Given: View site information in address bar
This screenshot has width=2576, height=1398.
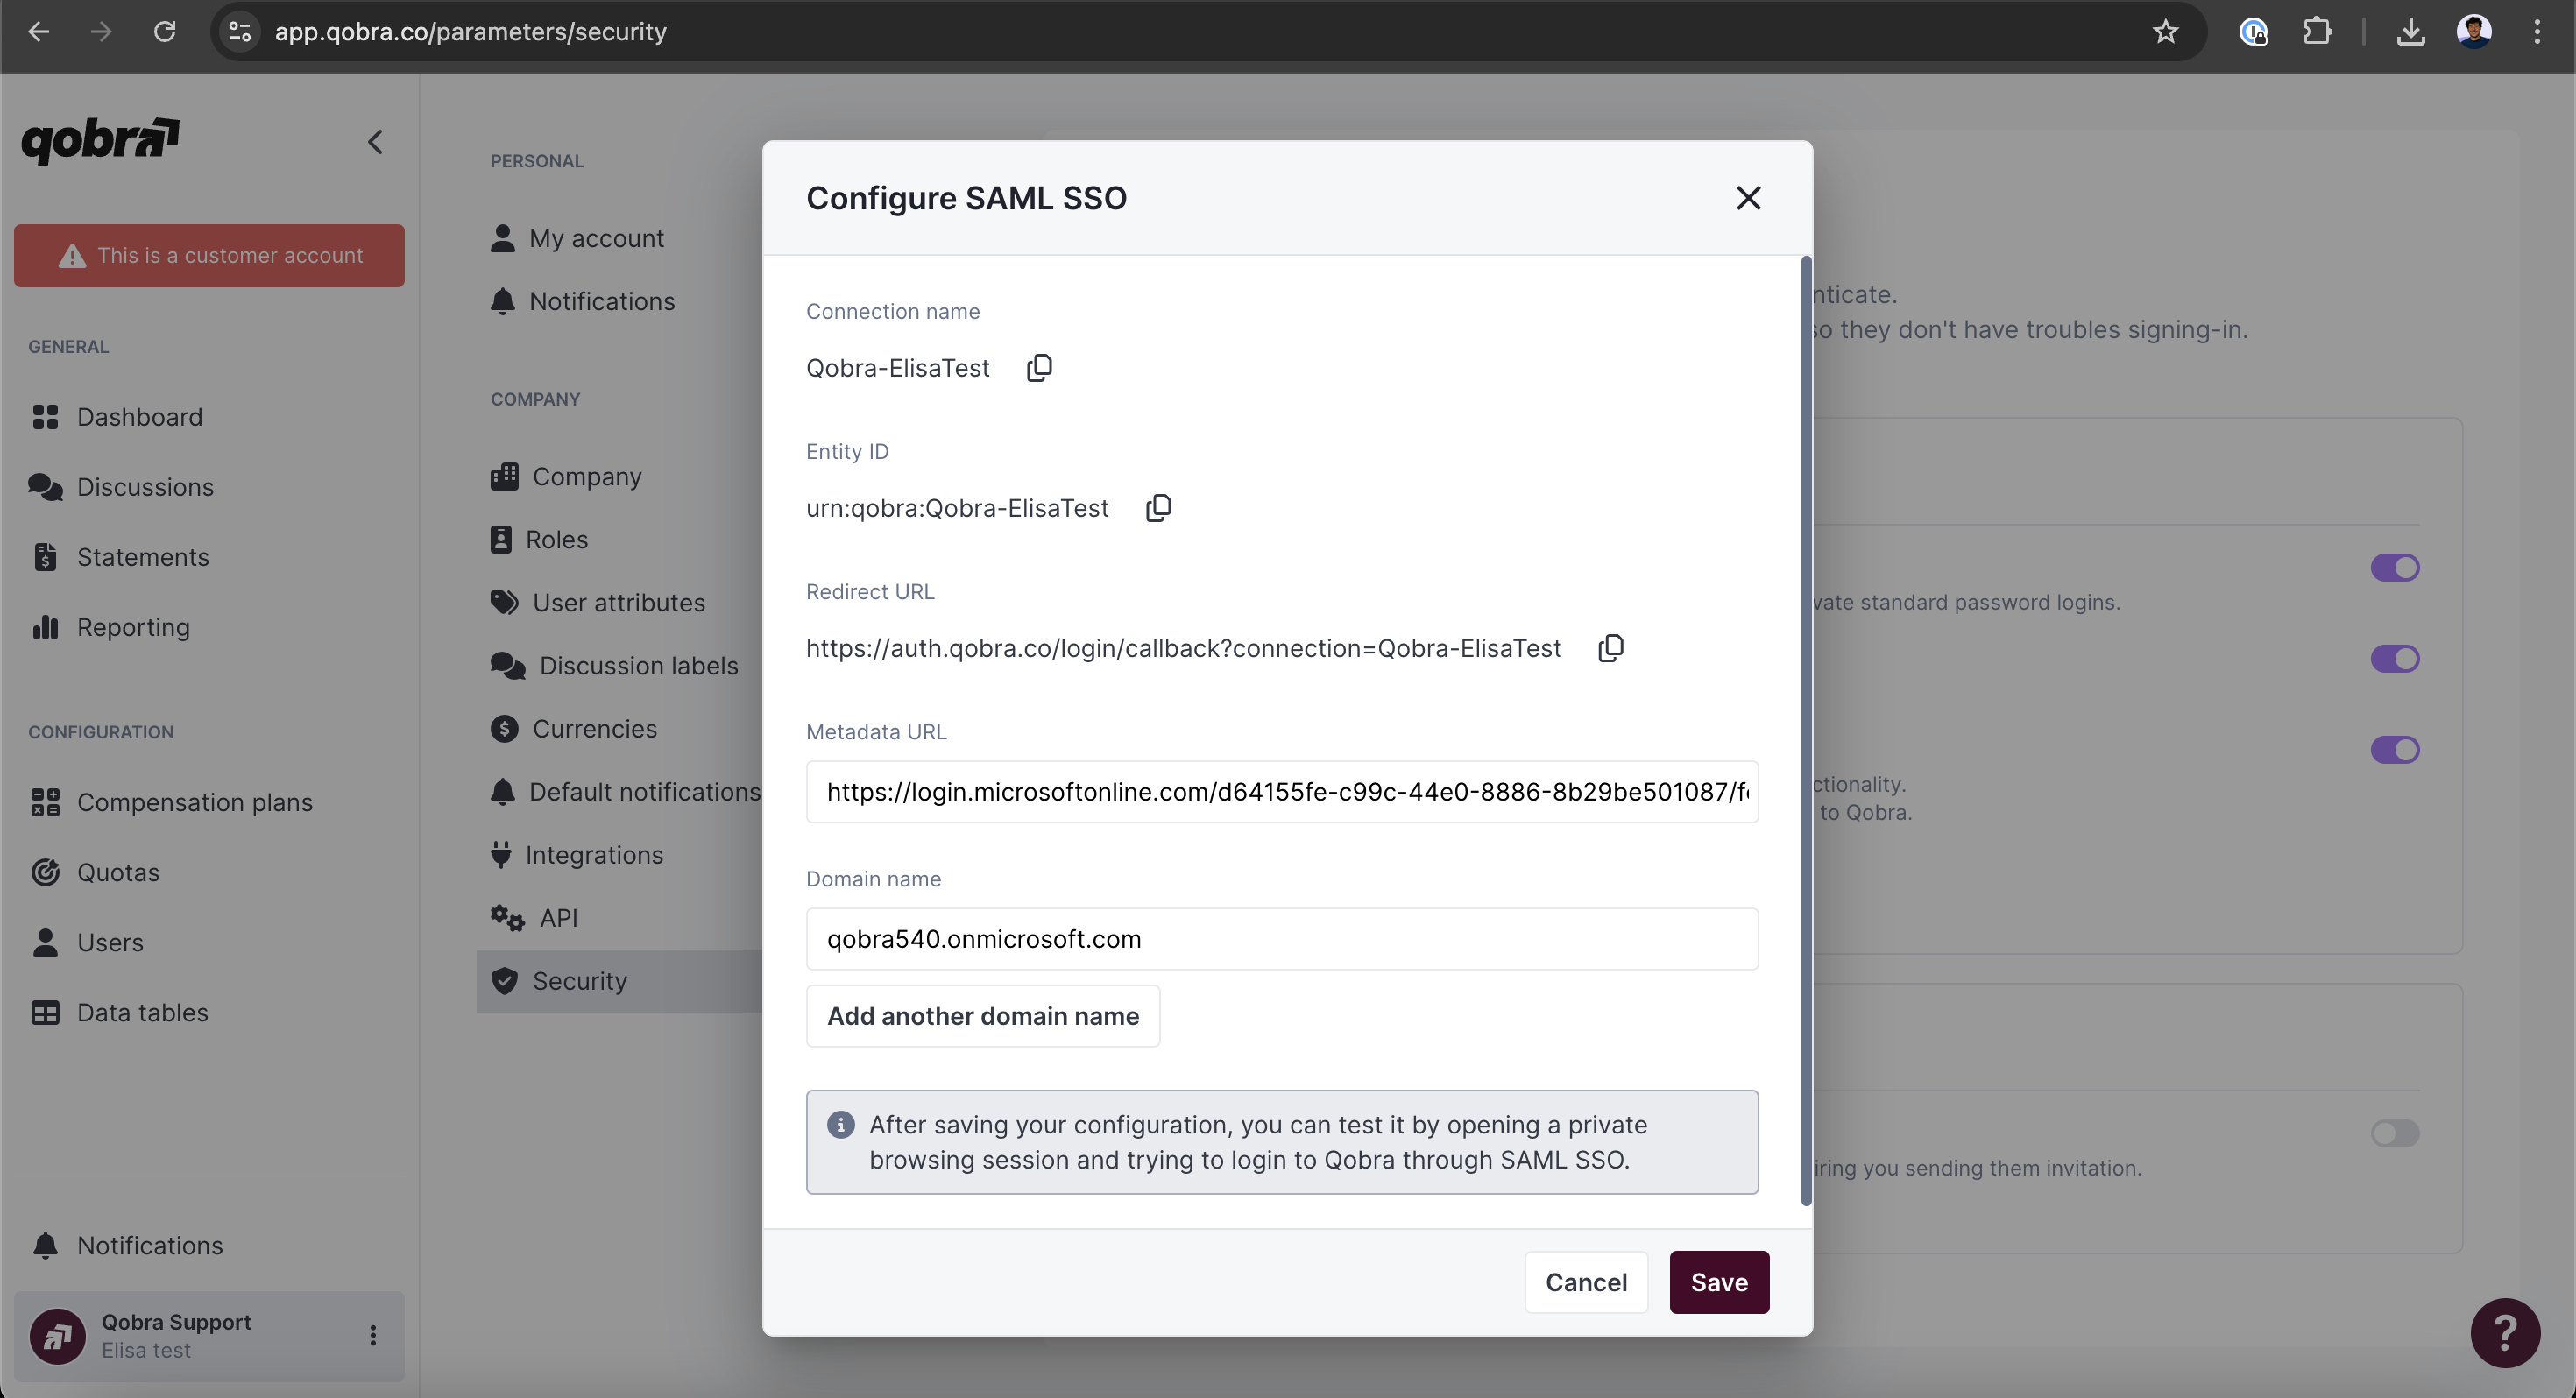Looking at the screenshot, I should [x=240, y=32].
